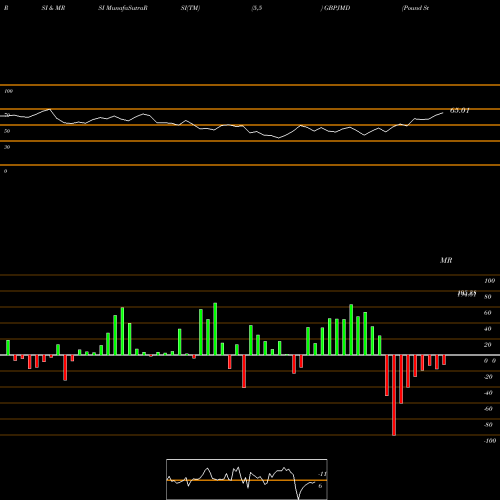The width and height of the screenshot is (500, 500).
Task: Open the mini momentum chart thumbnail
Action: click(x=247, y=479)
